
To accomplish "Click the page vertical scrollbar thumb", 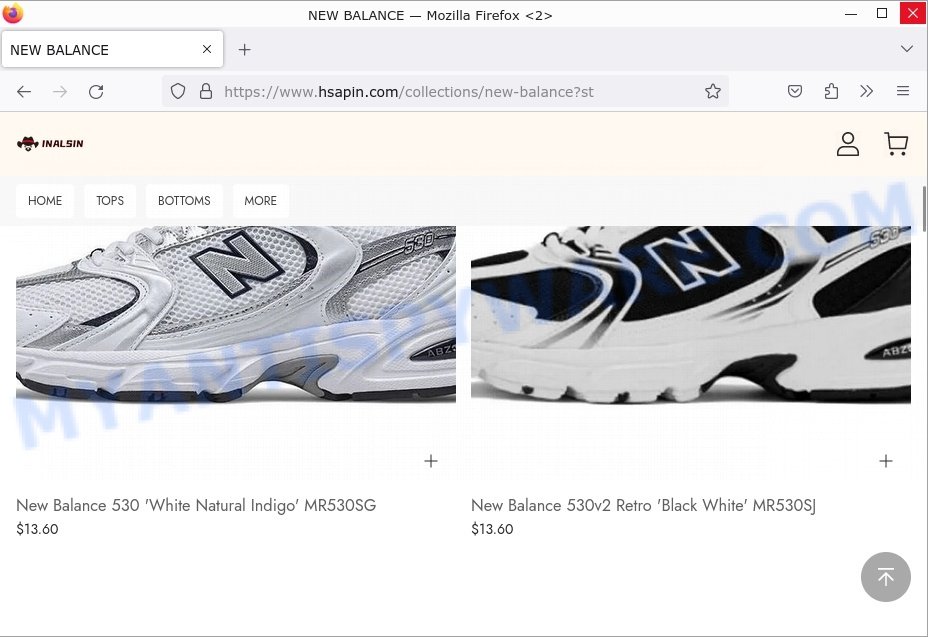I will [924, 208].
